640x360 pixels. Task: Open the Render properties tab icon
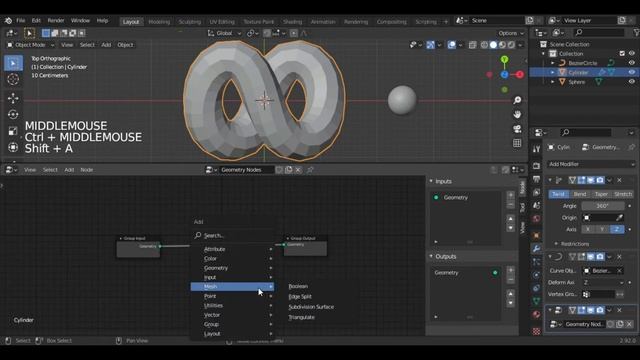(x=537, y=166)
